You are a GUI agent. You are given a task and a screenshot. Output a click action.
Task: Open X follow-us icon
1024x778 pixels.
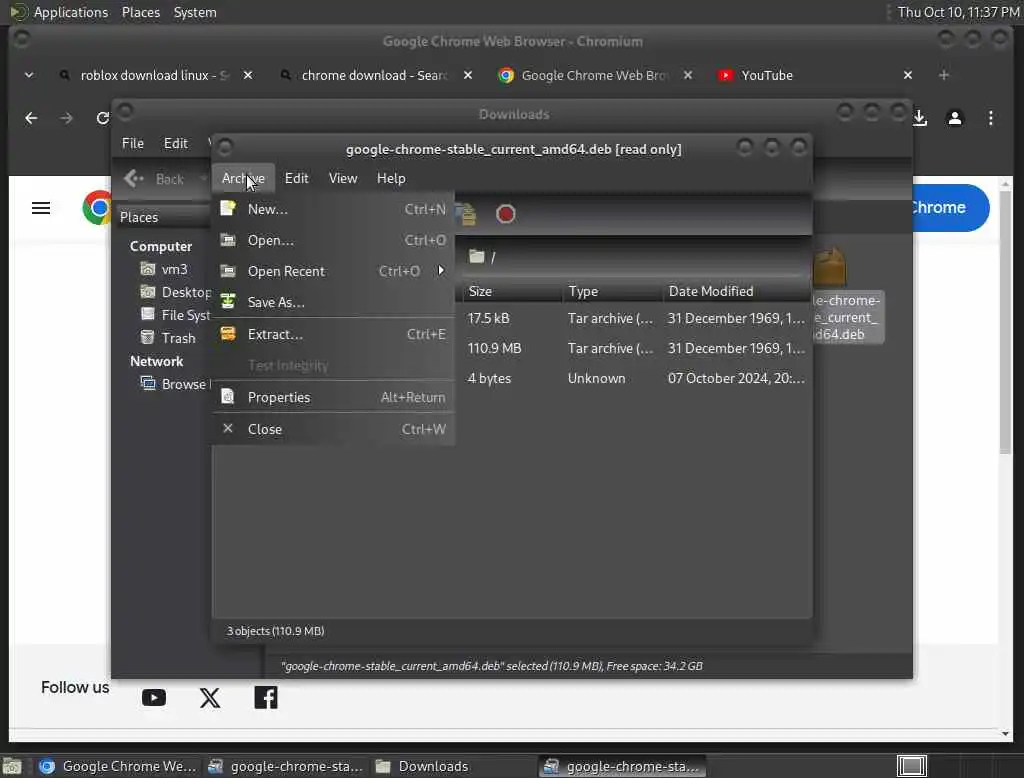(x=210, y=698)
